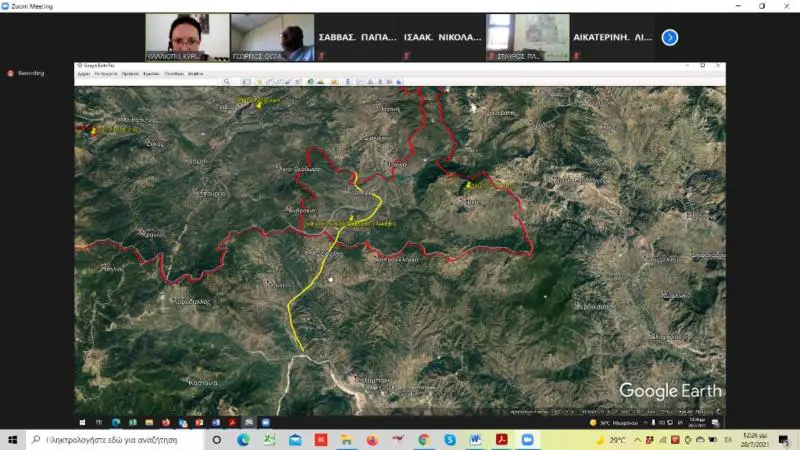Viewport: 800px width, 450px height.
Task: Open the Προβολή menu in Google Earth
Action: 130,74
